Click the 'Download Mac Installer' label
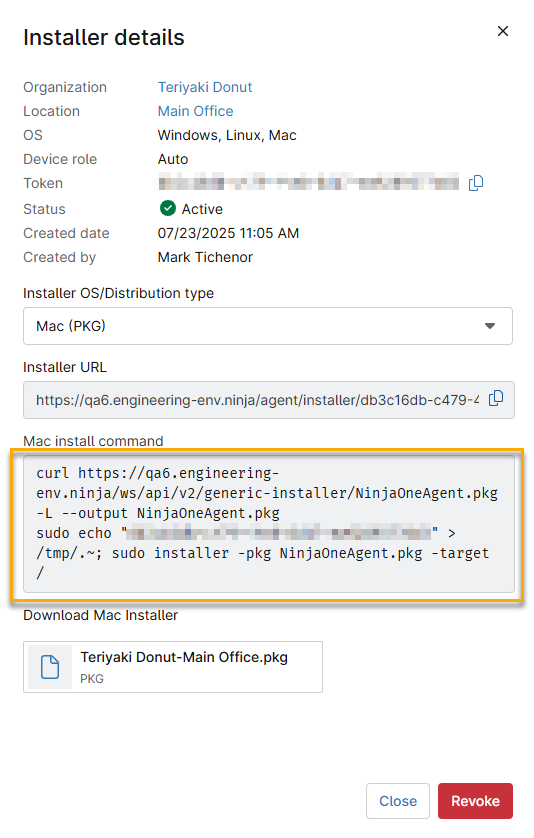The image size is (534, 838). (x=100, y=615)
